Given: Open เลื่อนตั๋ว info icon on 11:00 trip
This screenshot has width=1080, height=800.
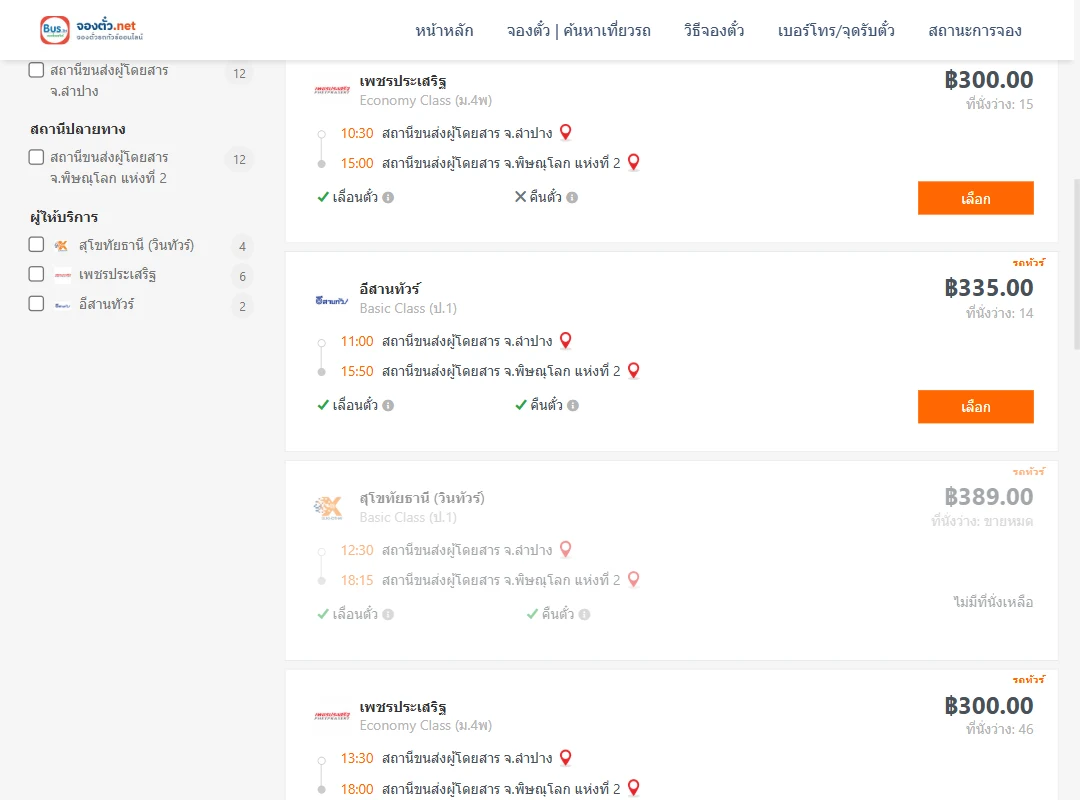Looking at the screenshot, I should tap(388, 406).
